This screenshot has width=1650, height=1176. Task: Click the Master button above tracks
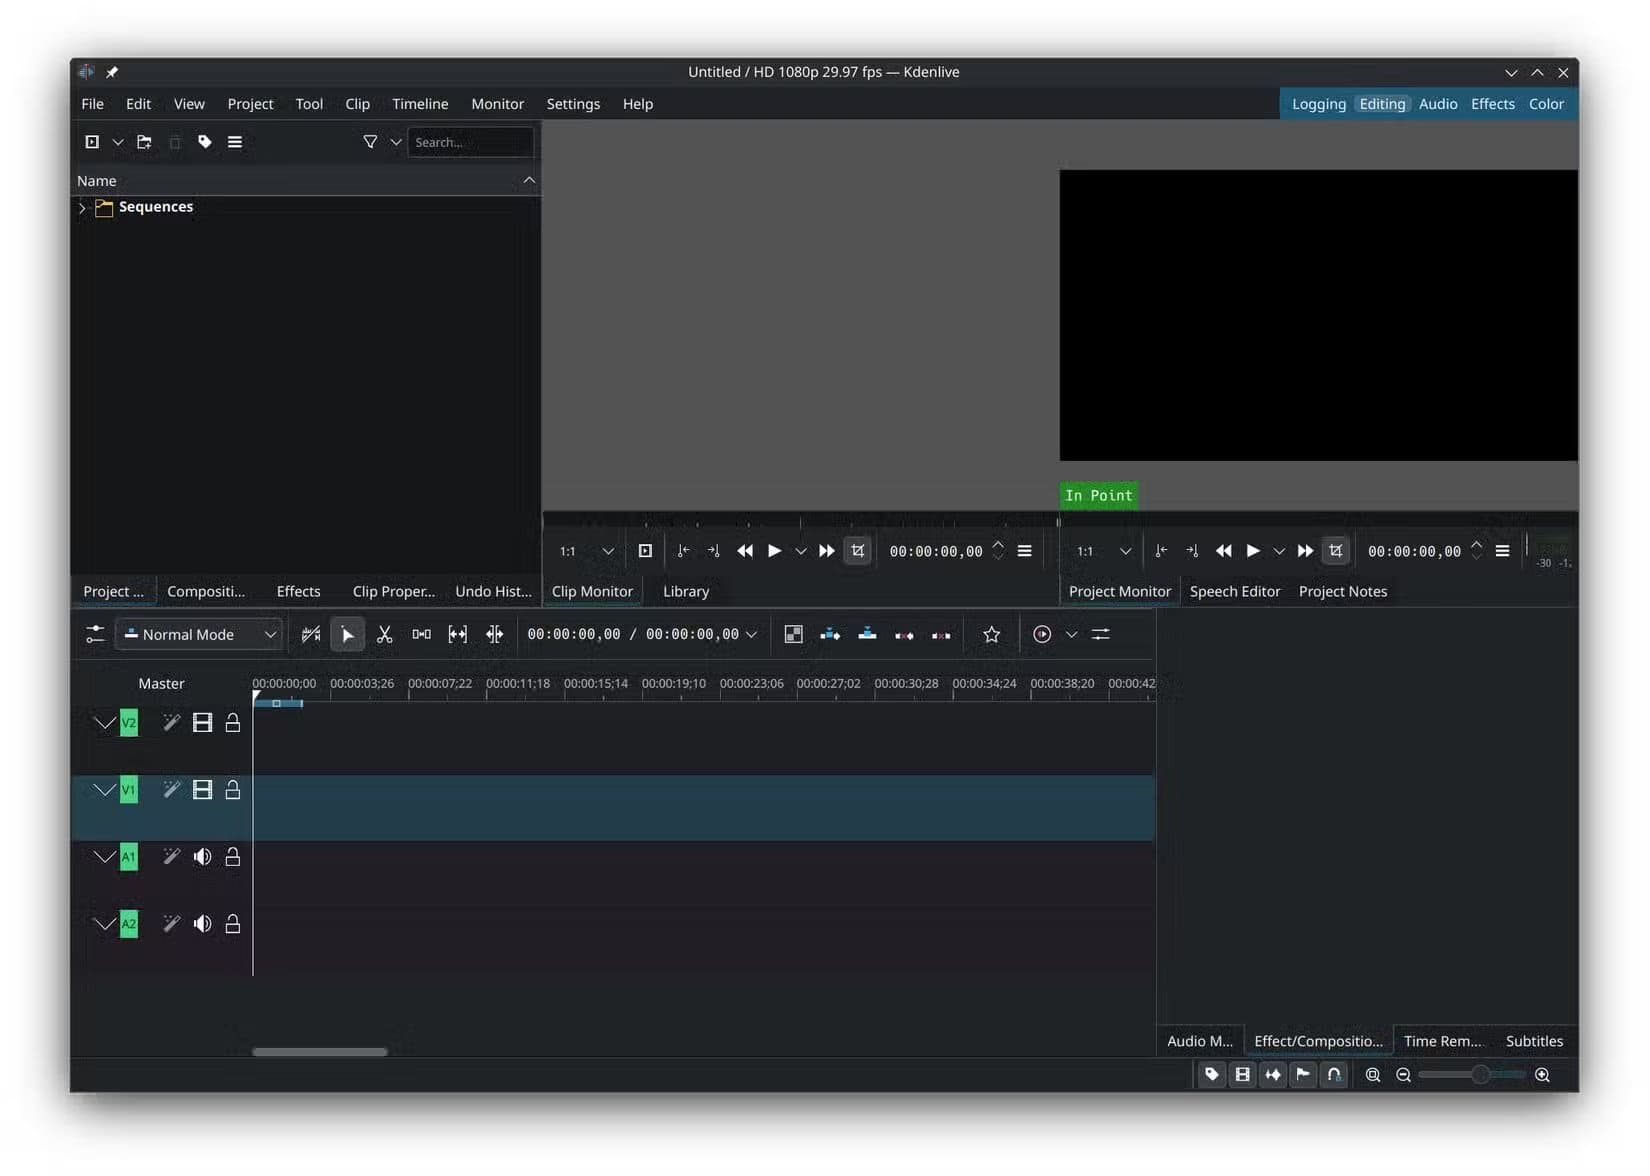(161, 684)
